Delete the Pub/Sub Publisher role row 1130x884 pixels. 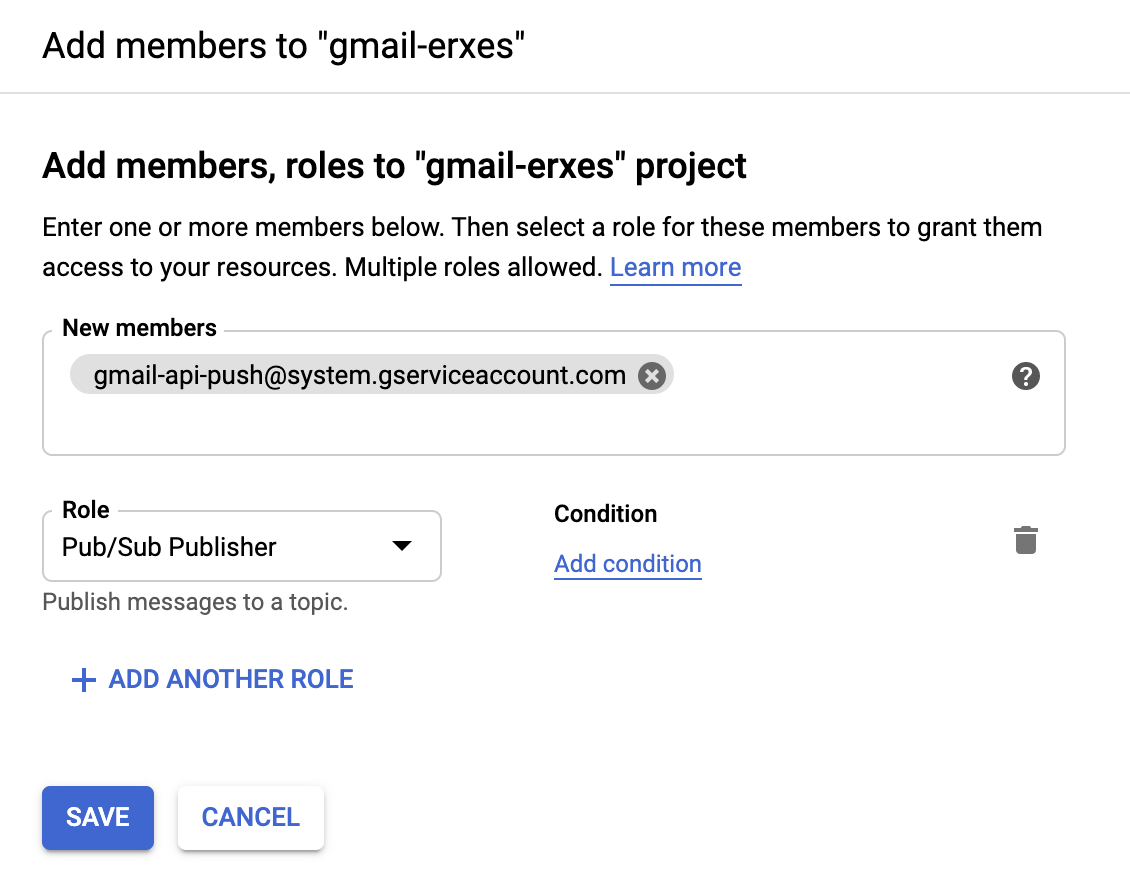point(1026,540)
